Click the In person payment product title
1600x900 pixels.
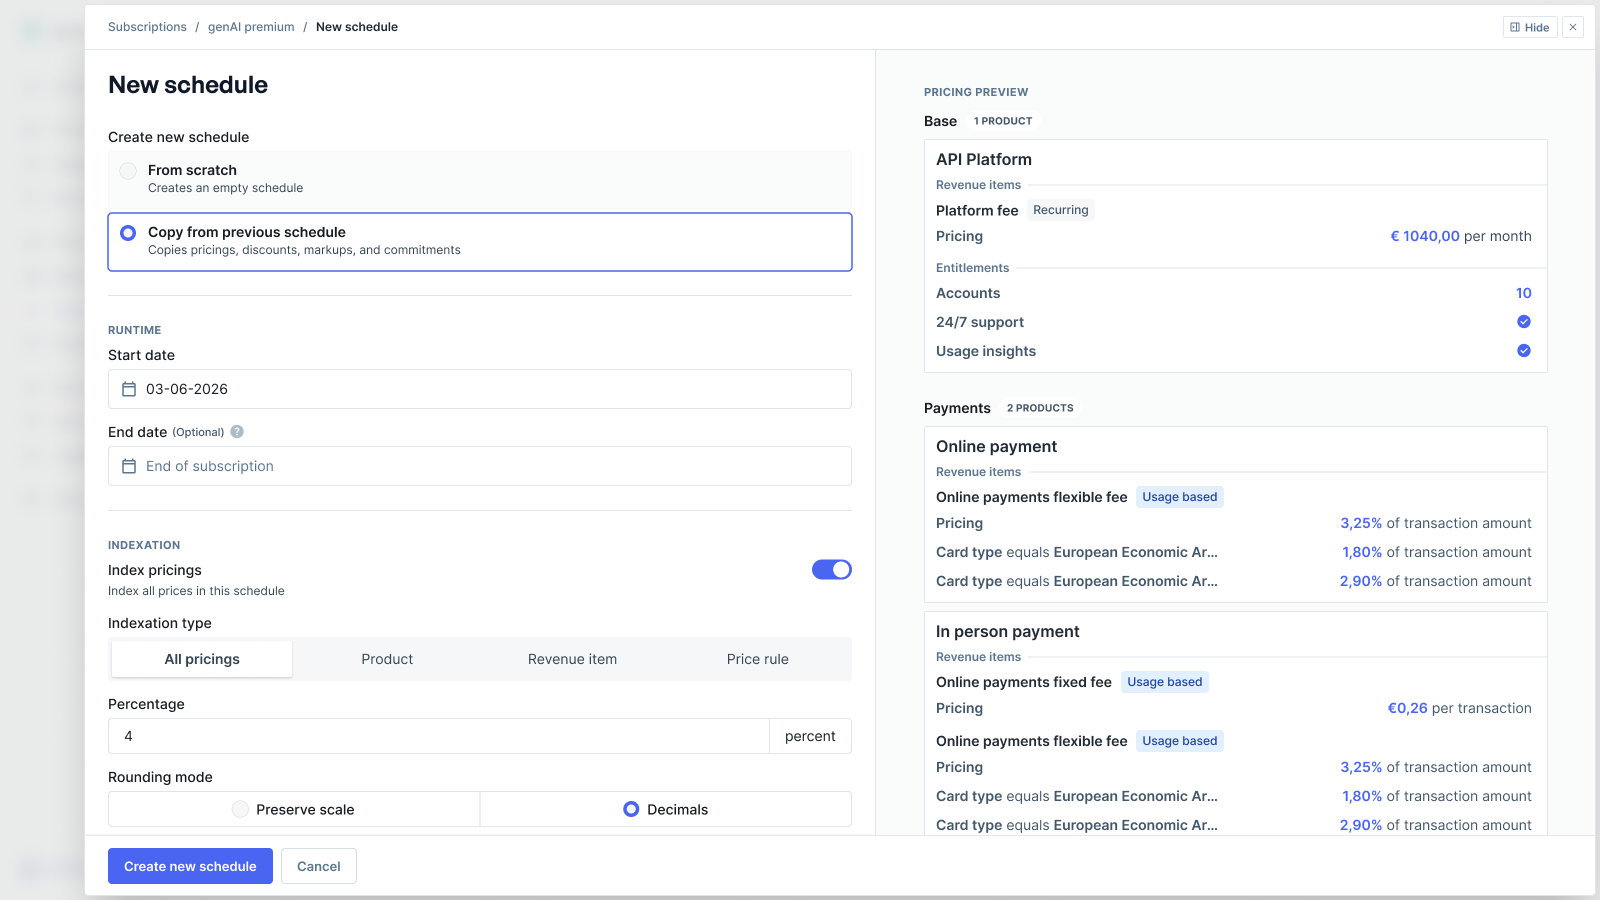tap(1008, 631)
